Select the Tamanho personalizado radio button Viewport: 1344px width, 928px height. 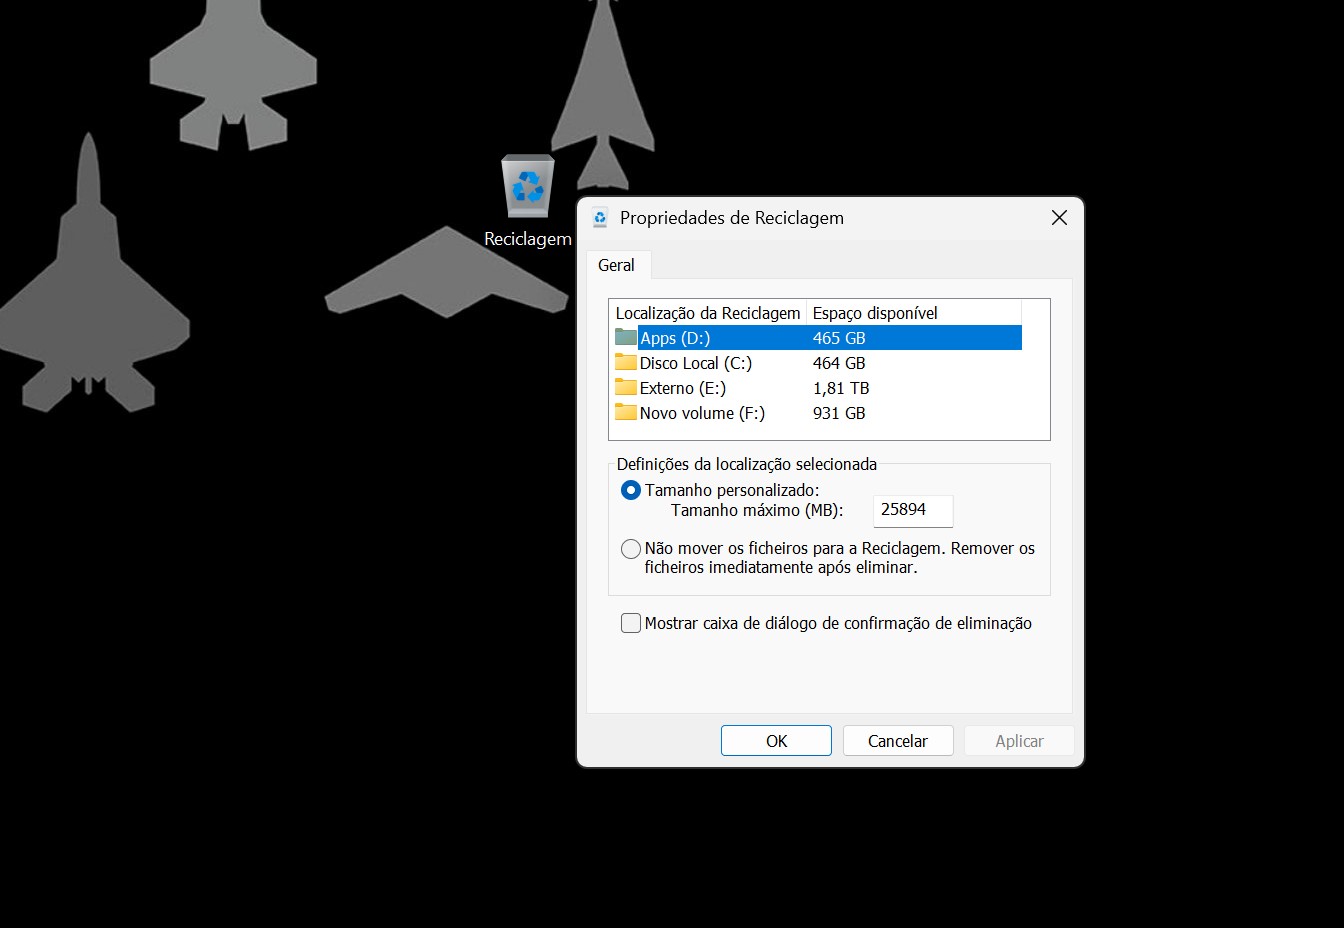tap(631, 490)
